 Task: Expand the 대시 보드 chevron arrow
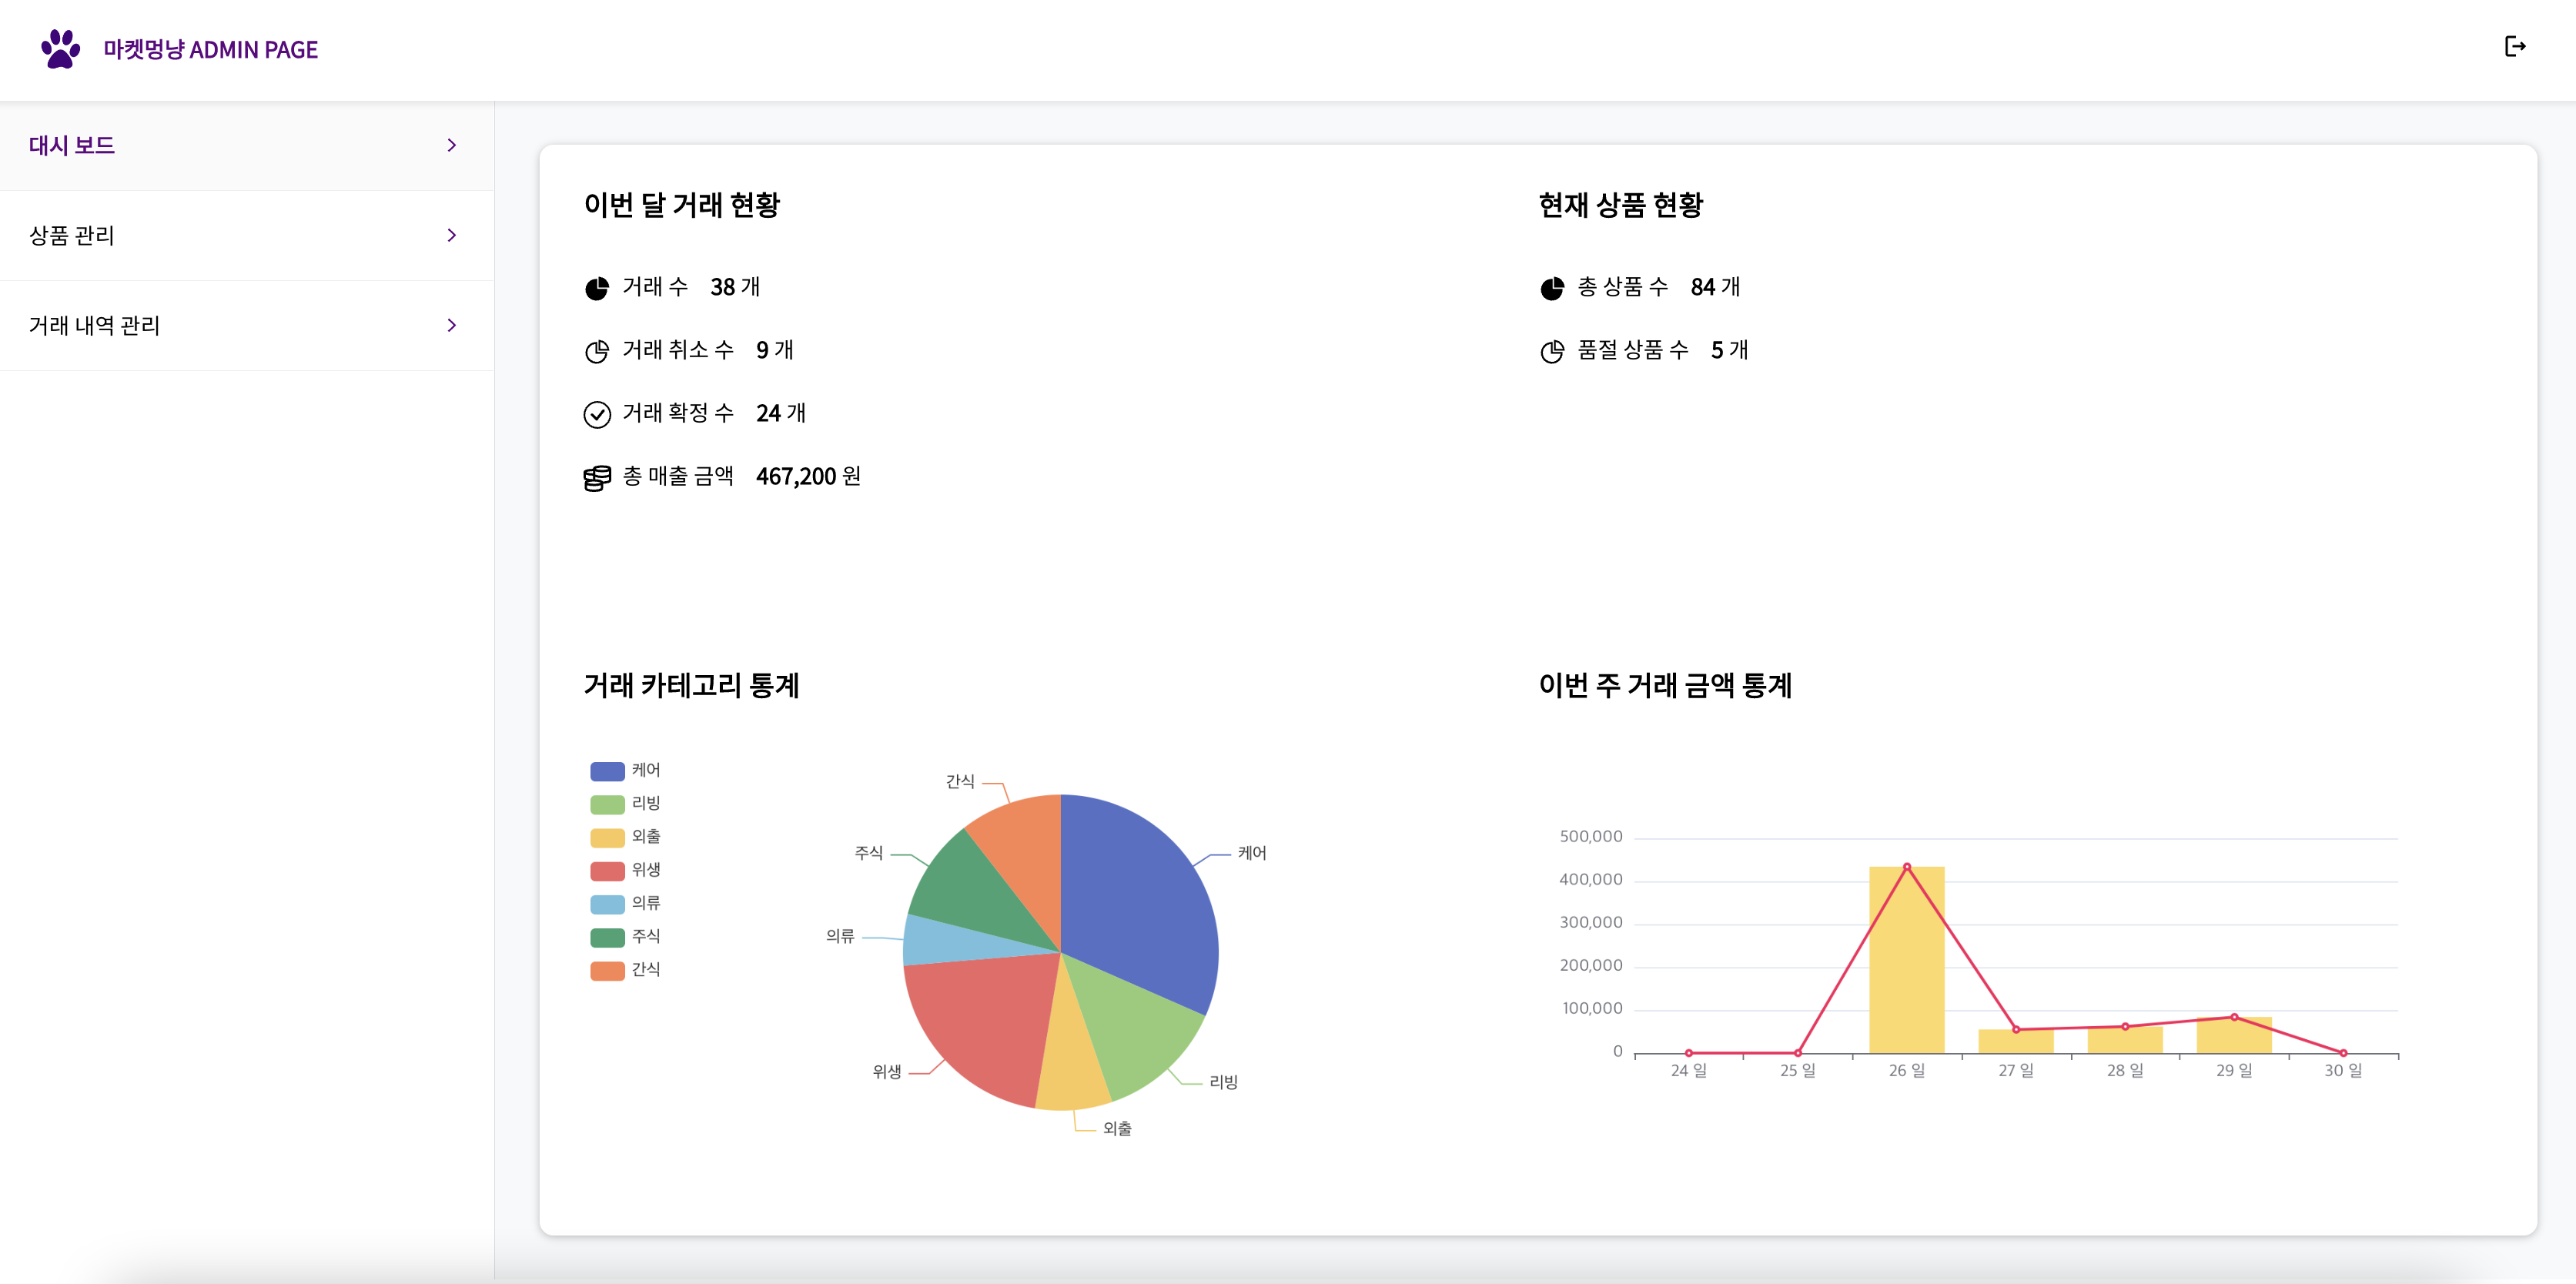pyautogui.click(x=452, y=146)
